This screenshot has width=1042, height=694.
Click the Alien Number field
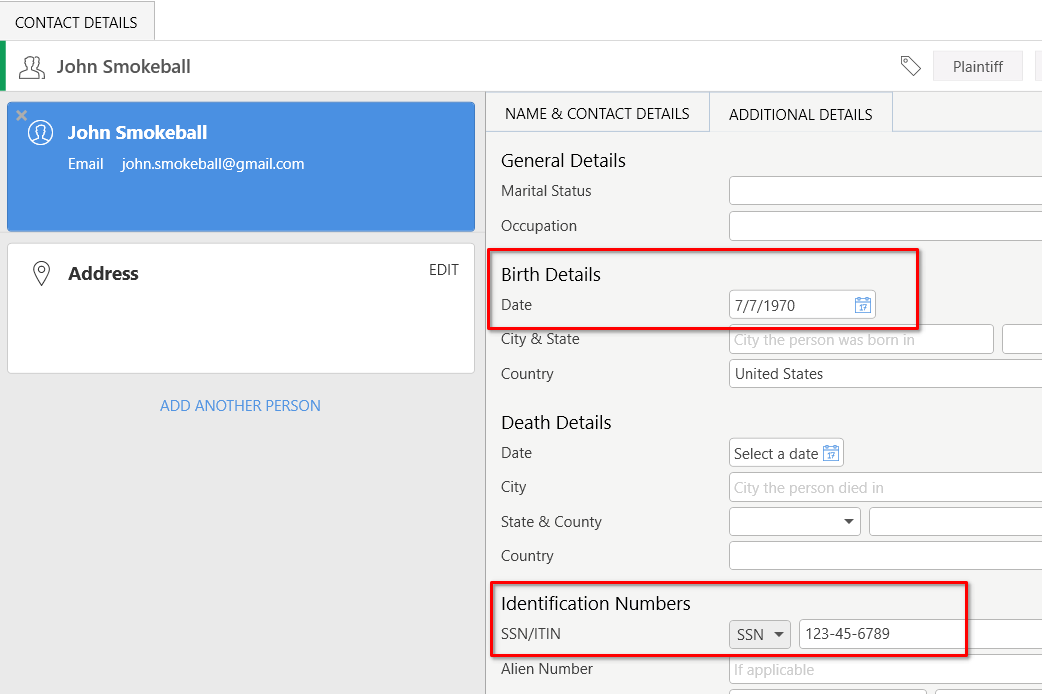(885, 670)
